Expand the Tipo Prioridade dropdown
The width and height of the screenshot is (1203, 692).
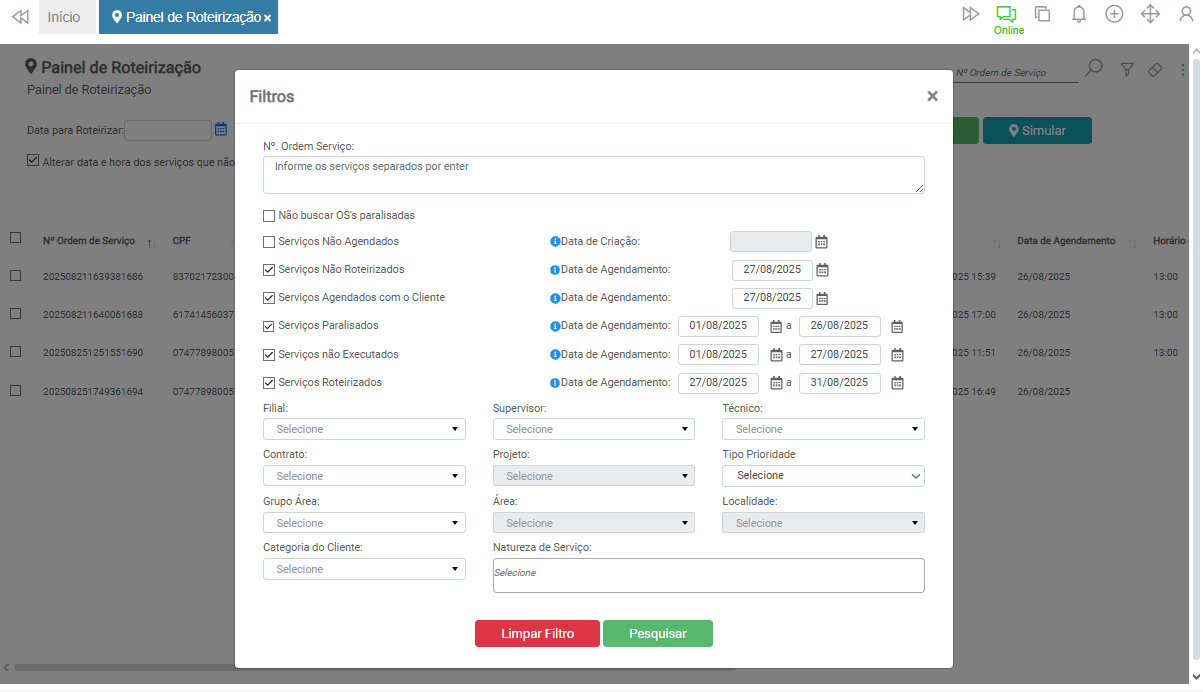click(x=823, y=476)
